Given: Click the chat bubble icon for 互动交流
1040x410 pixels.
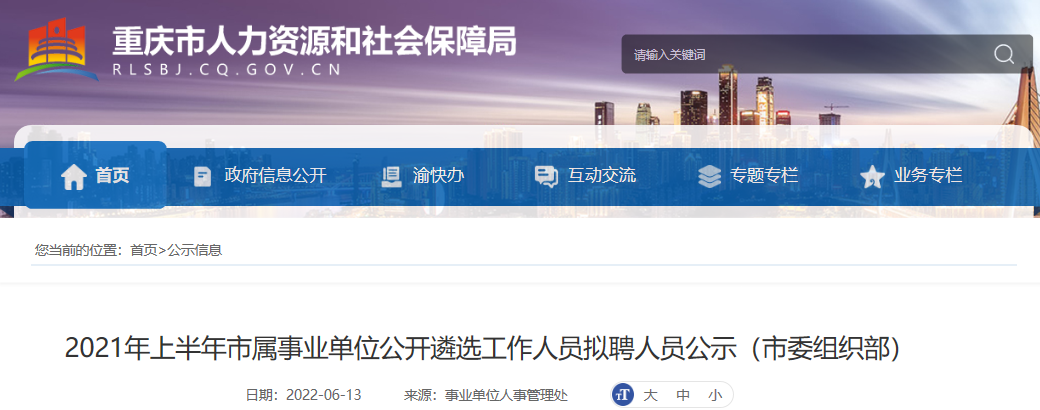Looking at the screenshot, I should [546, 176].
